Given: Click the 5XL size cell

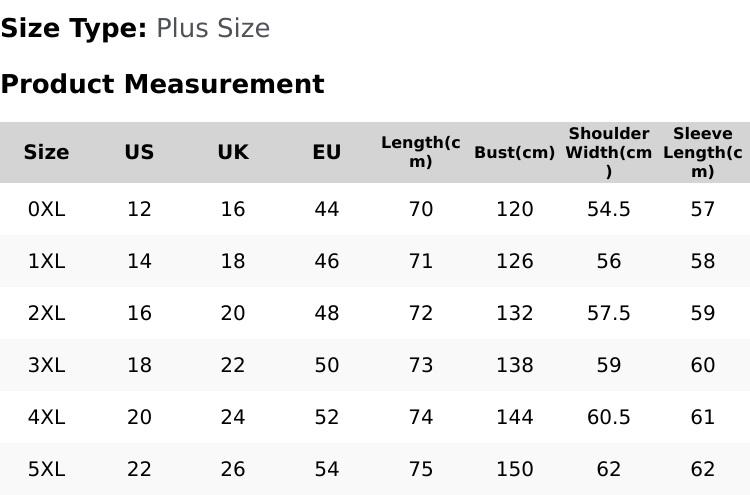Looking at the screenshot, I should tap(46, 469).
